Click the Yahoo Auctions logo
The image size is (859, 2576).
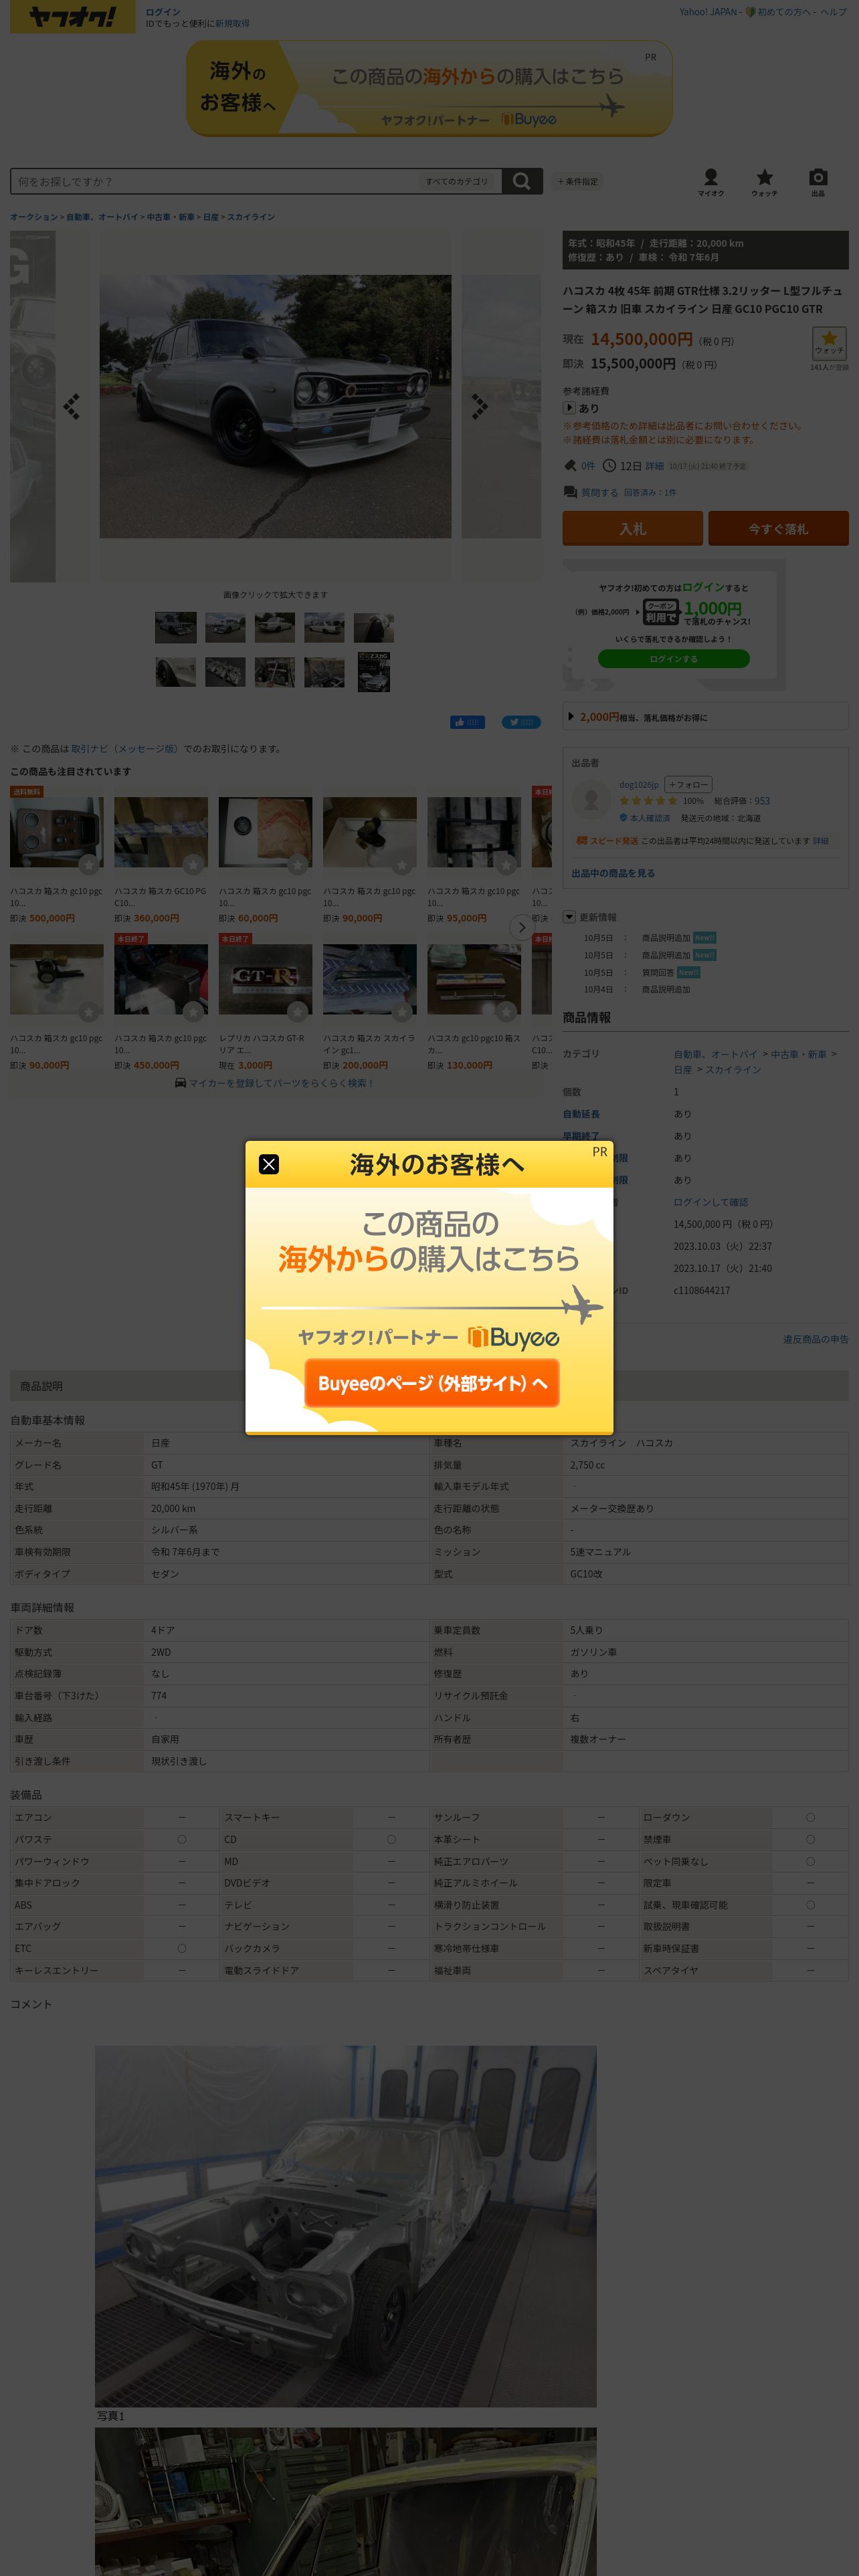72,17
